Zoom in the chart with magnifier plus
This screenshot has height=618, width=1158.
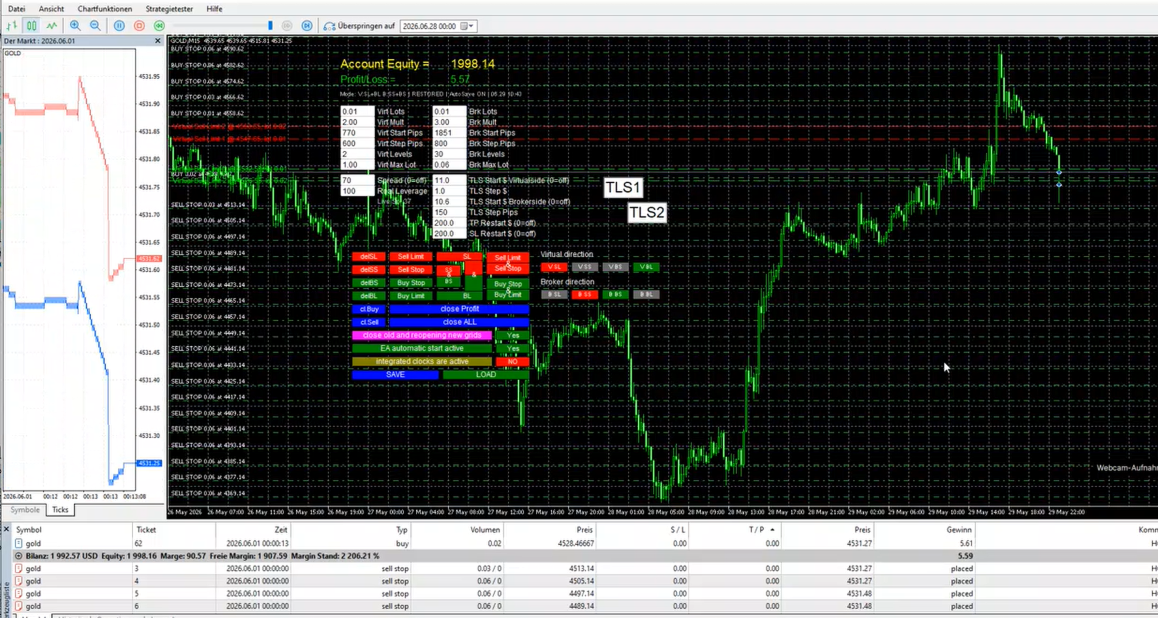pyautogui.click(x=75, y=26)
